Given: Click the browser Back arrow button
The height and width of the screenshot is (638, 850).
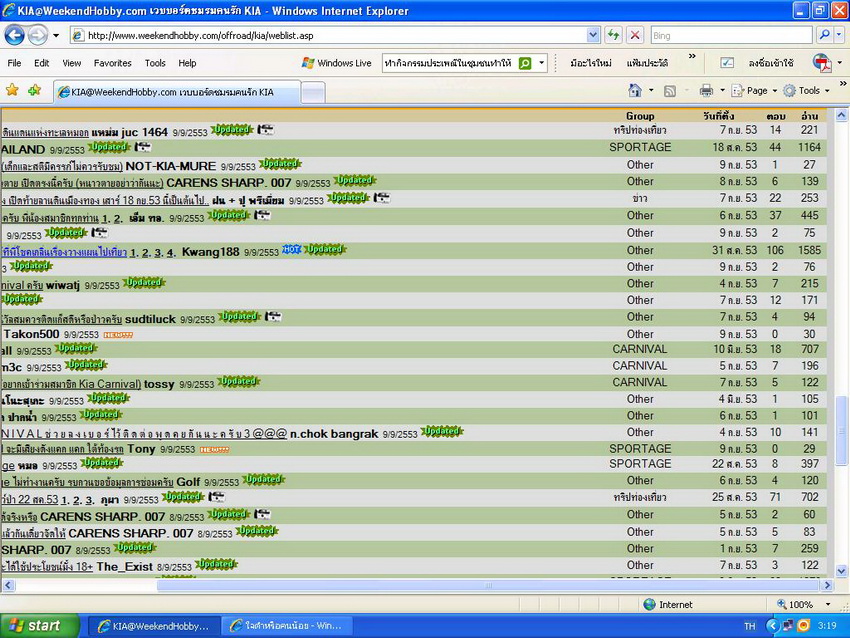Looking at the screenshot, I should click(x=15, y=35).
